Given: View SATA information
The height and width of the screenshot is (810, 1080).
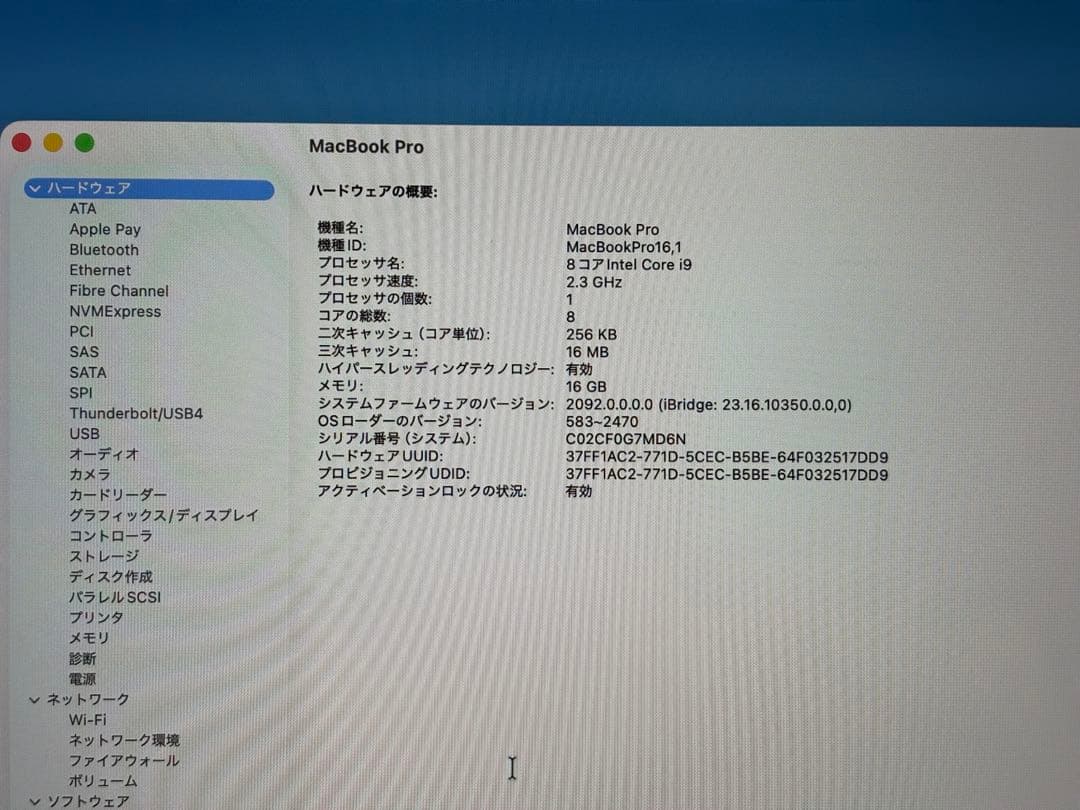Looking at the screenshot, I should (x=87, y=372).
